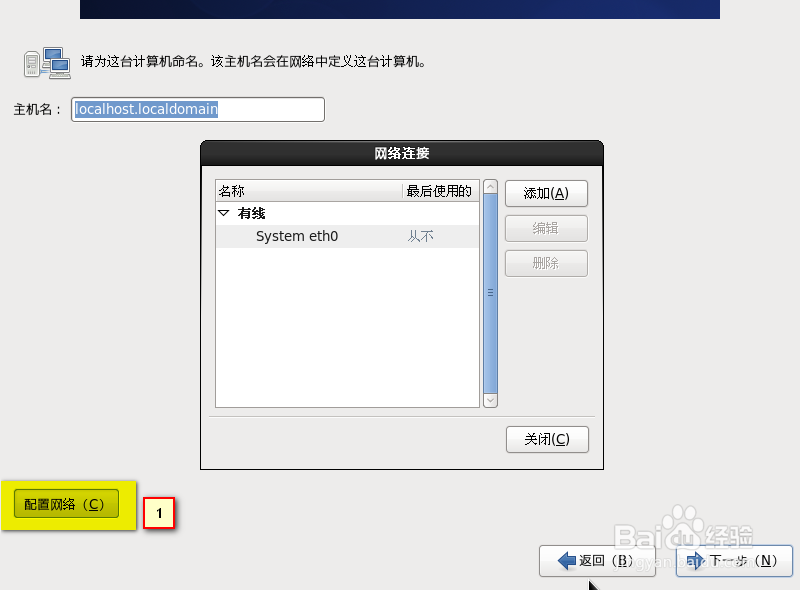The image size is (800, 590).
Task: Open network setup via 配置网络 button
Action: coord(65,504)
